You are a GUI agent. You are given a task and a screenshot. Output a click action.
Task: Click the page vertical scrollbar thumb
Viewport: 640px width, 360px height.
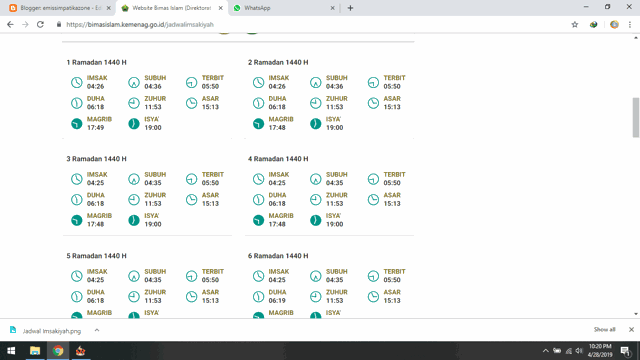tap(636, 118)
